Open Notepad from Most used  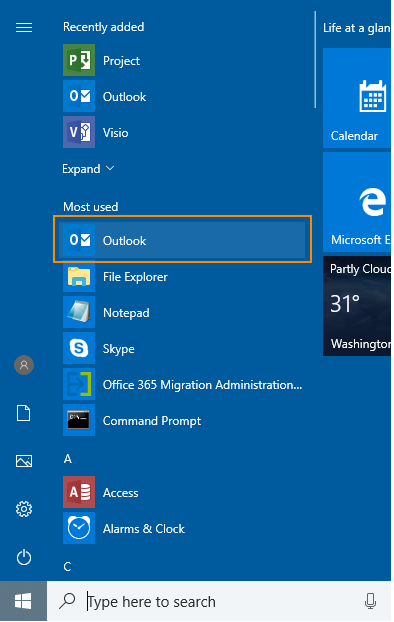pos(183,312)
